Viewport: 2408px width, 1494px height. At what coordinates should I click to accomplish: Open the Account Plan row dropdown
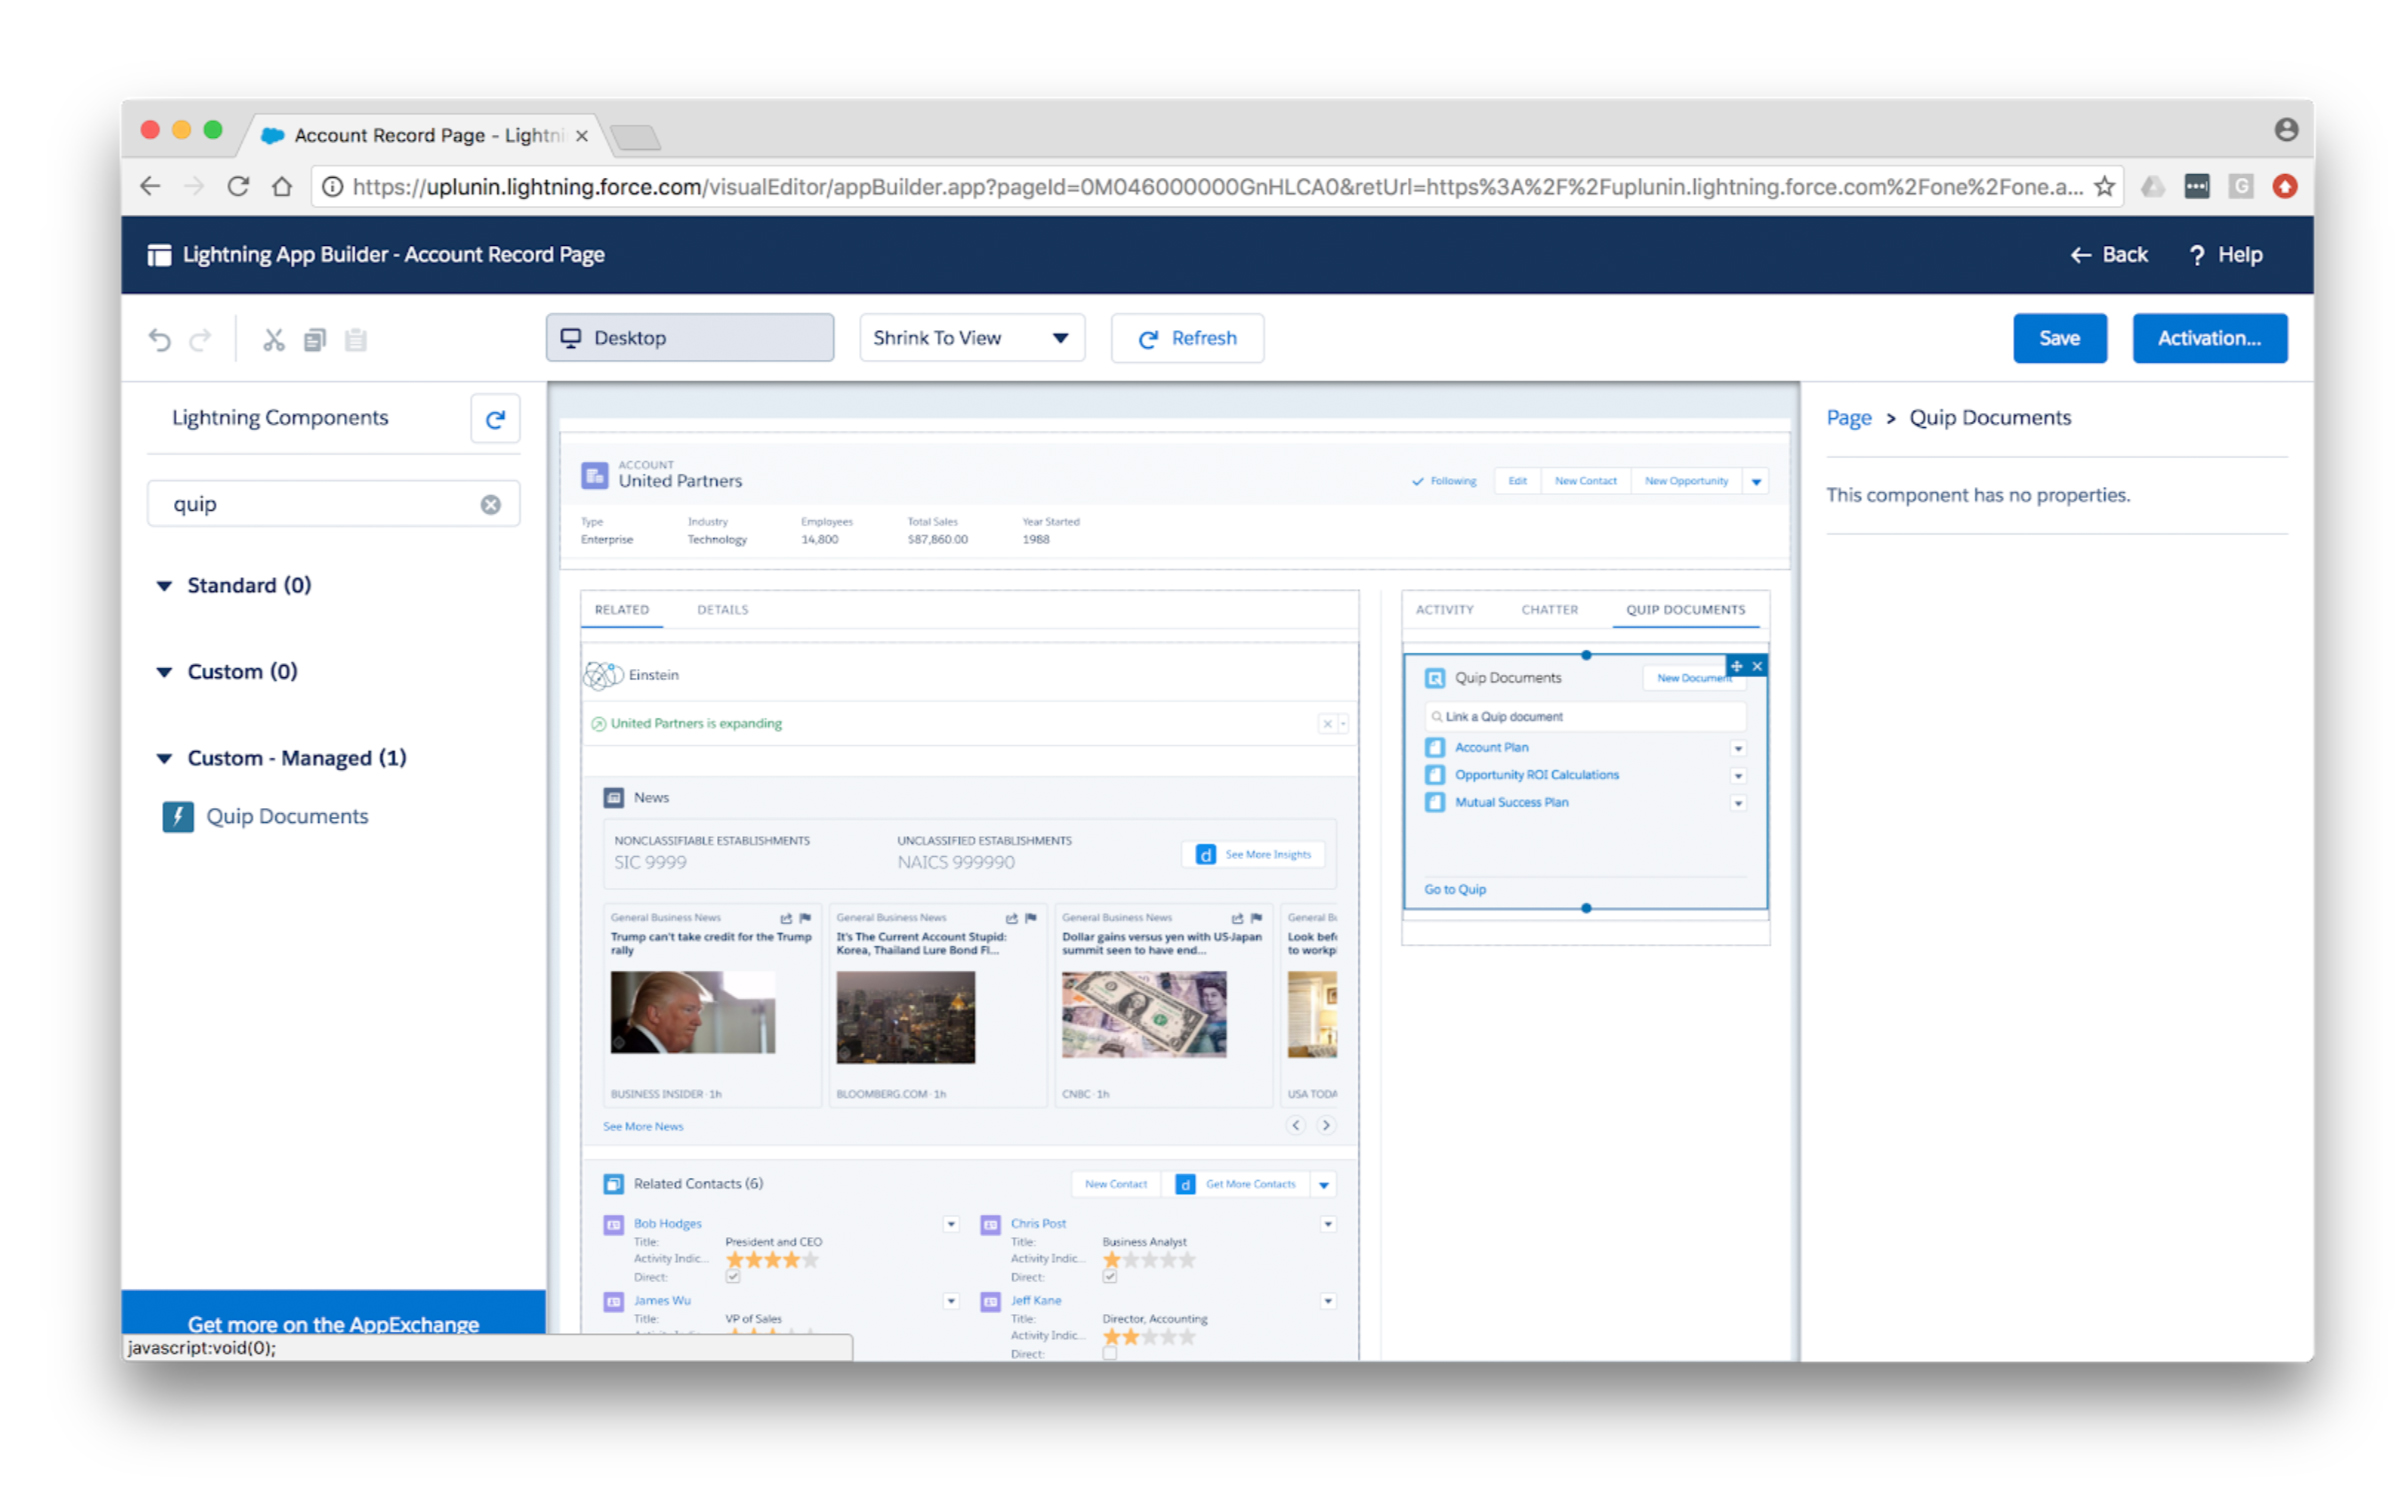[x=1738, y=748]
